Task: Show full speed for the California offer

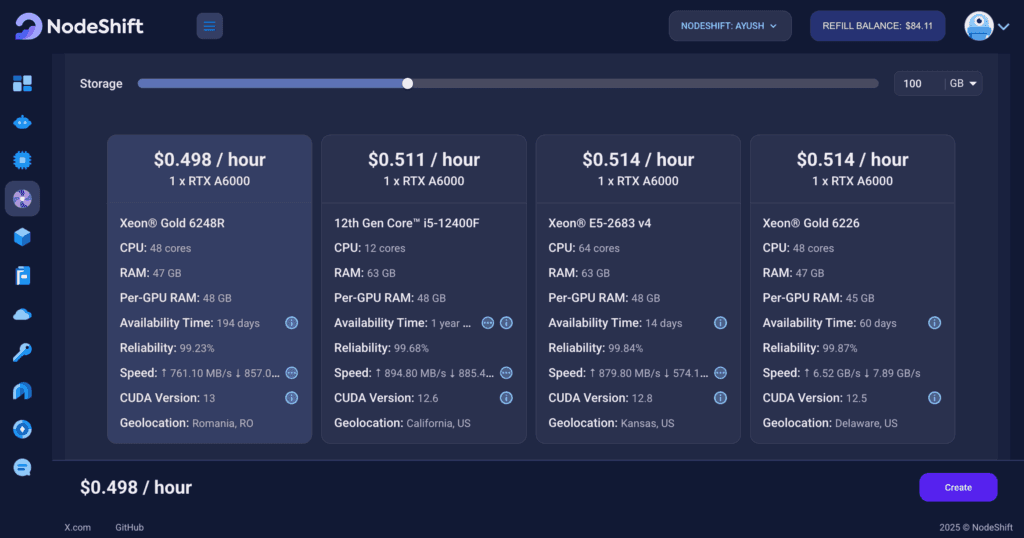Action: click(506, 373)
